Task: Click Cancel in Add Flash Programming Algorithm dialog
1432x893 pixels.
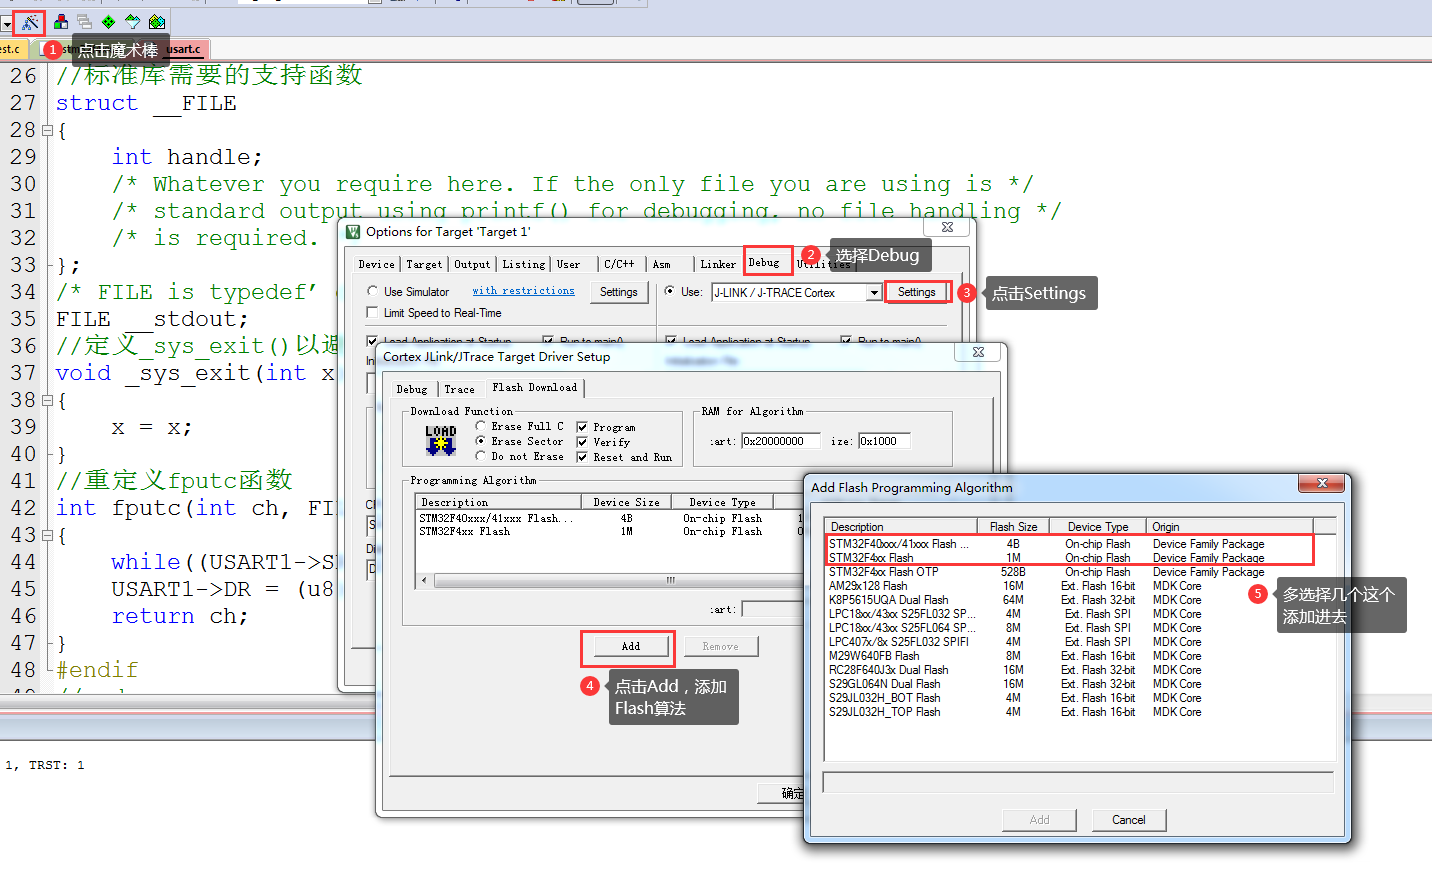Action: tap(1129, 820)
